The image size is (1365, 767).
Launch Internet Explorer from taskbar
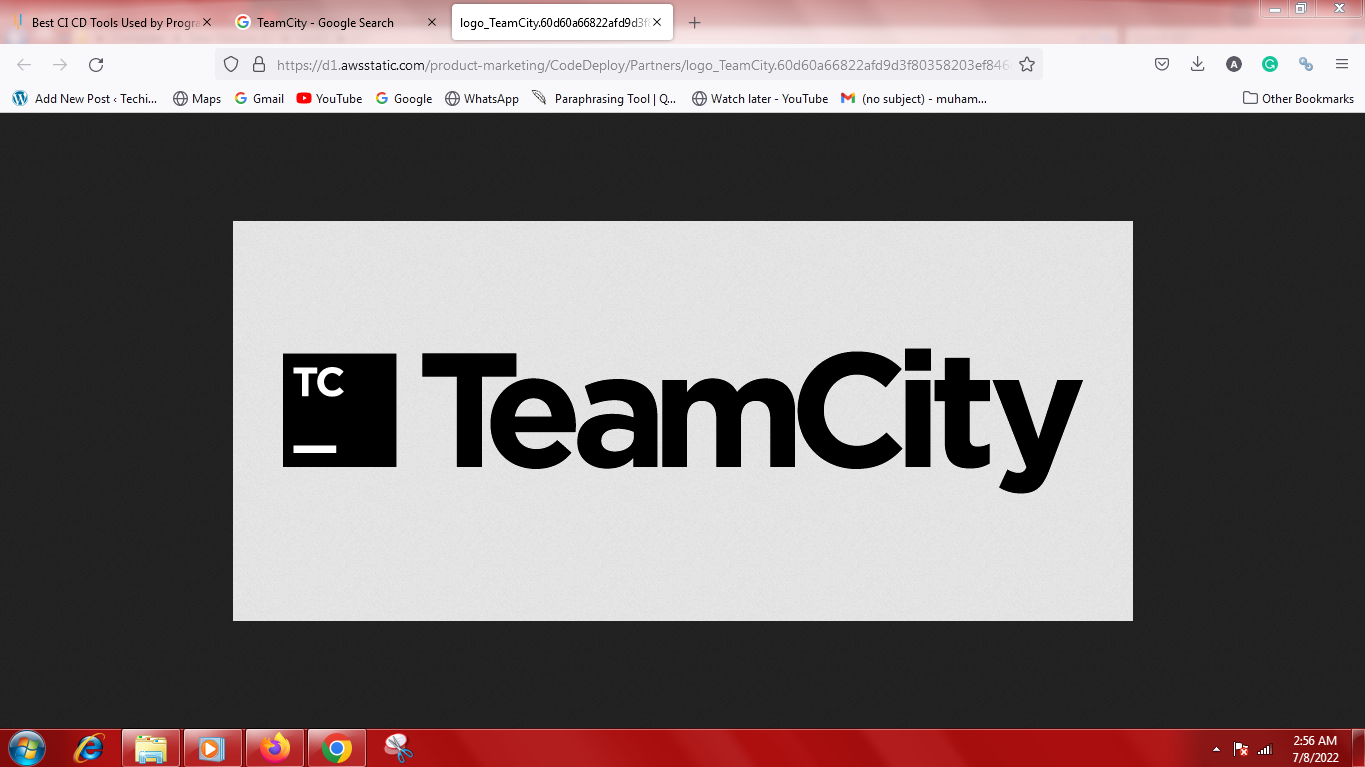click(x=90, y=748)
